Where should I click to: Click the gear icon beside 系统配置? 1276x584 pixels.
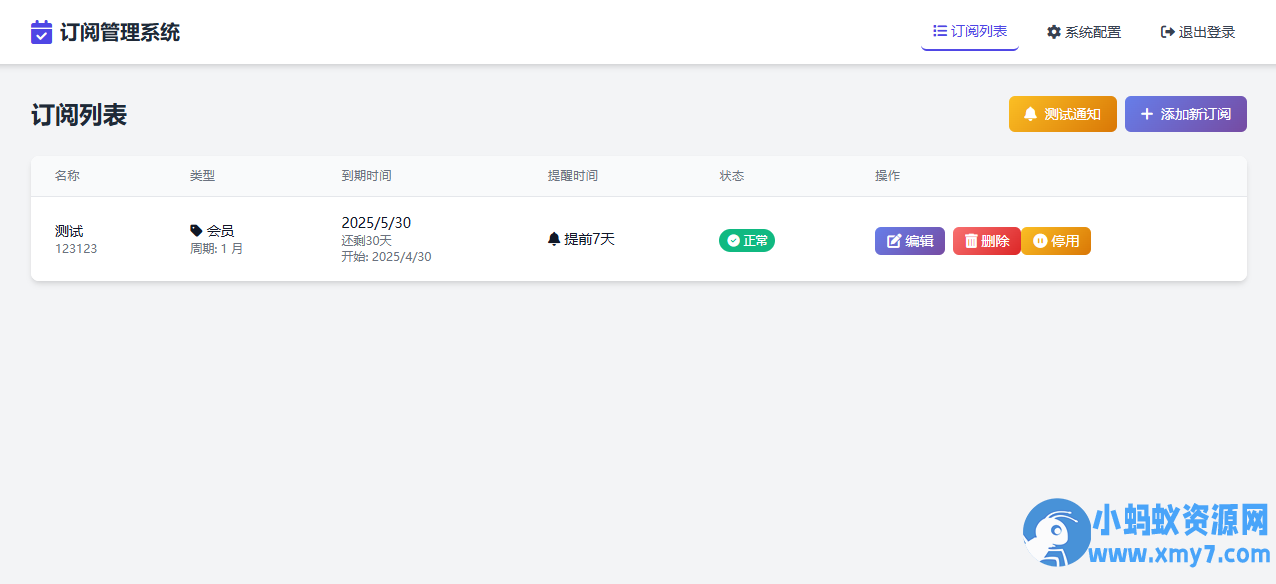click(x=1052, y=31)
